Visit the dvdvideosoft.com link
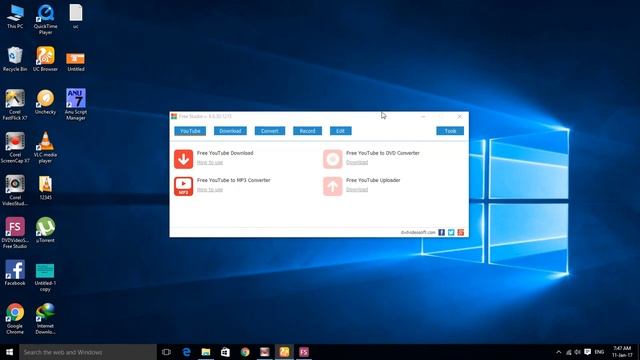The image size is (640, 360). 418,232
